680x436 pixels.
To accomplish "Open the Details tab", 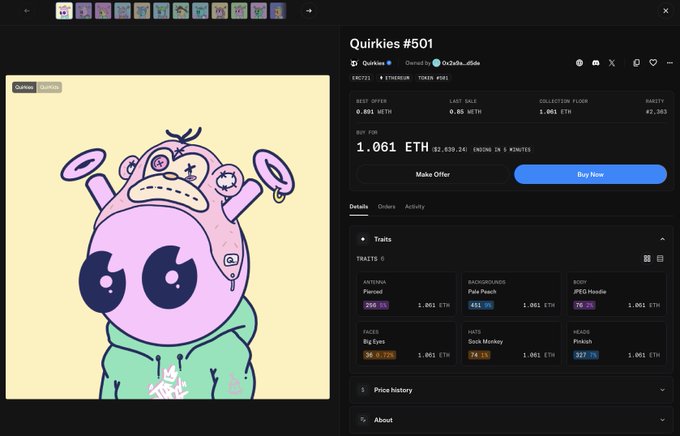I will [x=359, y=207].
